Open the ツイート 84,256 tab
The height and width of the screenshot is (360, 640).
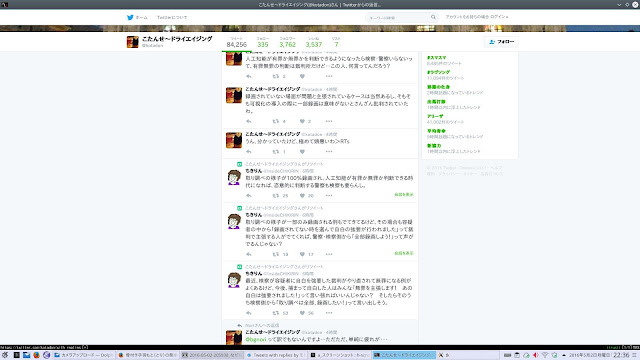pos(236,42)
